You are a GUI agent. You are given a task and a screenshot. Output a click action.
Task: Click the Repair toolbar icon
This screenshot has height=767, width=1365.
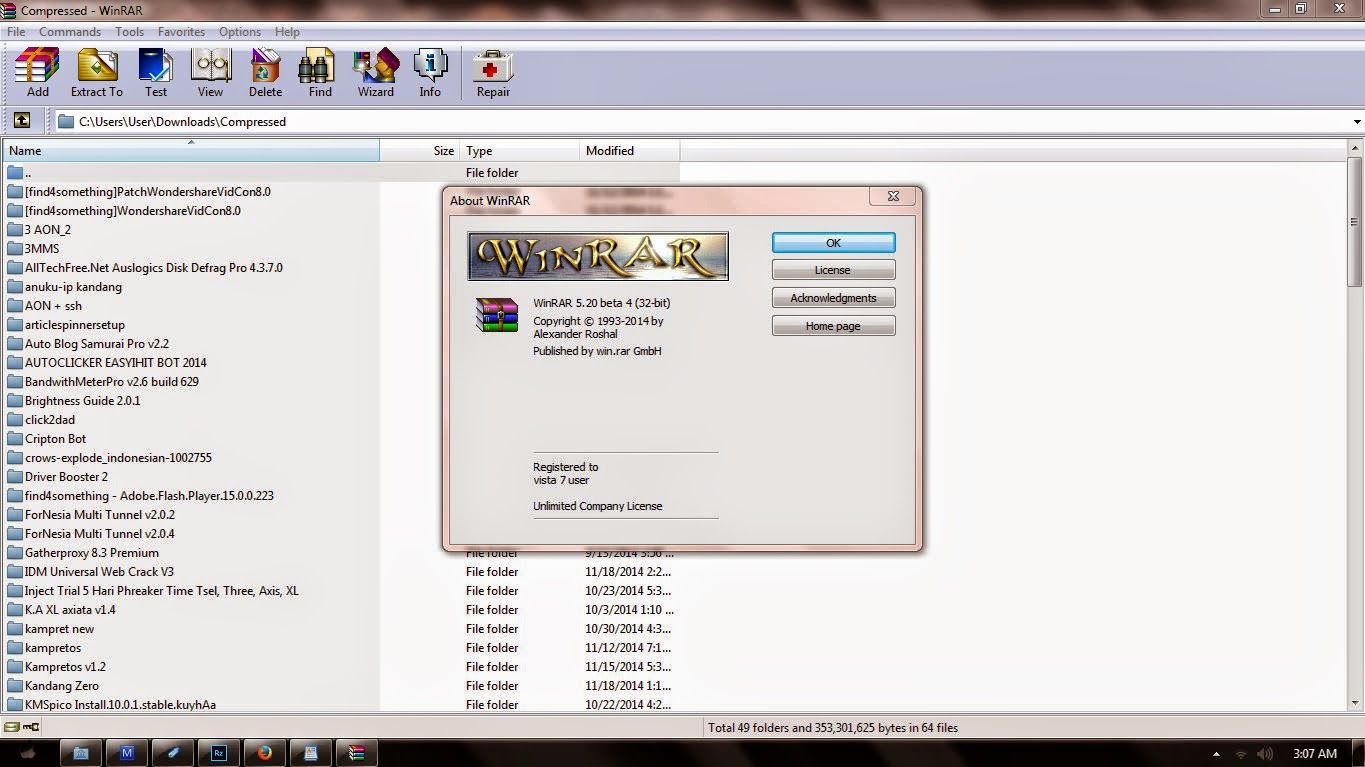click(x=493, y=73)
